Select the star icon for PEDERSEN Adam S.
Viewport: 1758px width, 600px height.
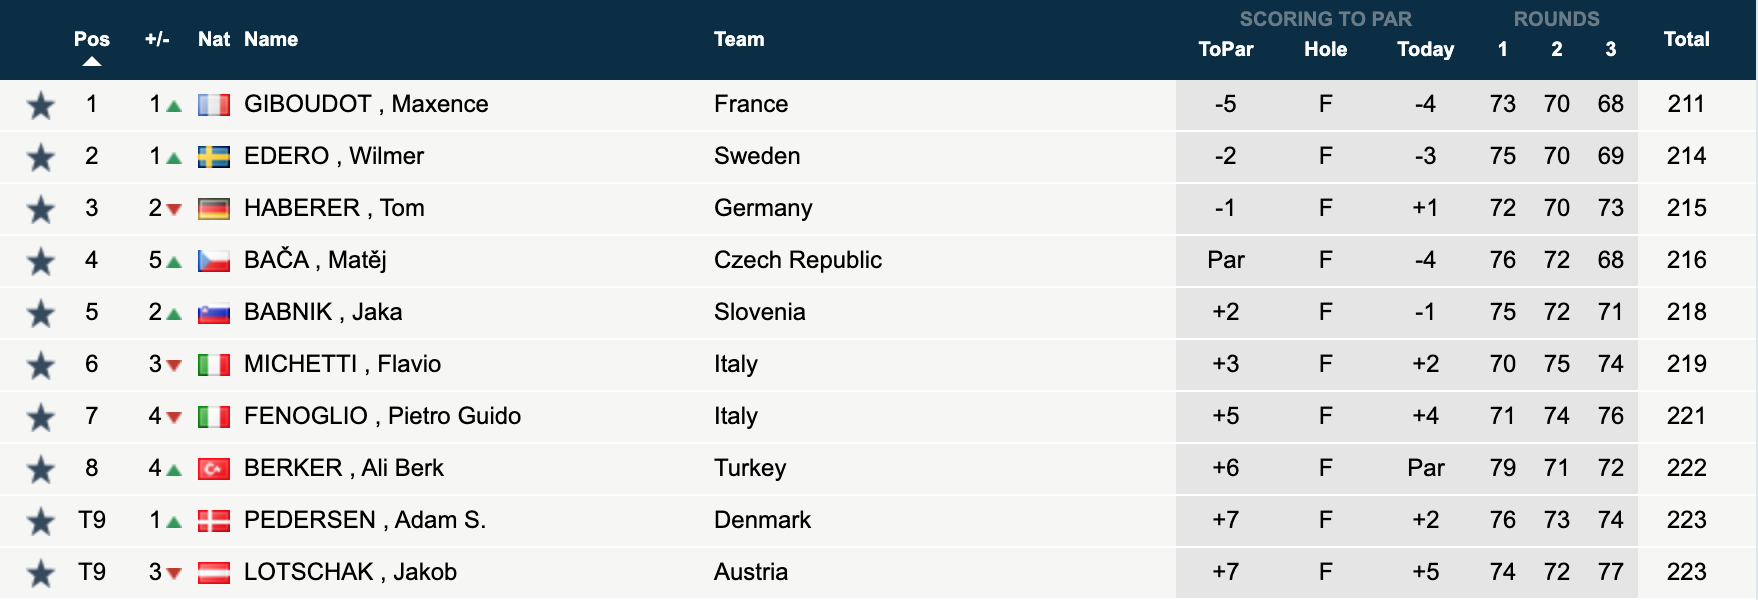[x=40, y=521]
